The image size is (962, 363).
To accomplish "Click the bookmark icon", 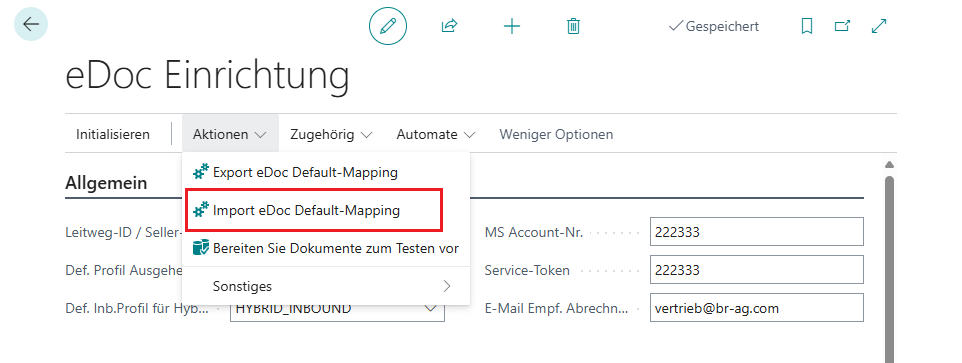I will point(807,26).
